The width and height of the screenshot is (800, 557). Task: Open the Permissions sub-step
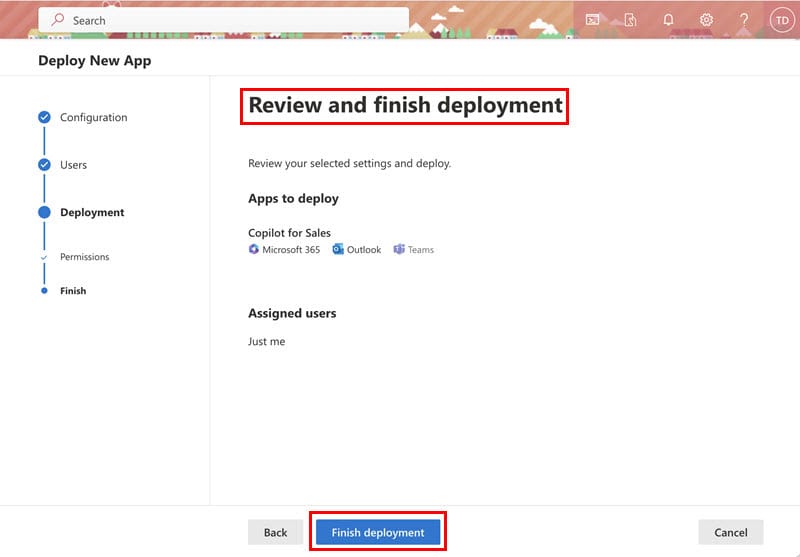click(x=85, y=257)
